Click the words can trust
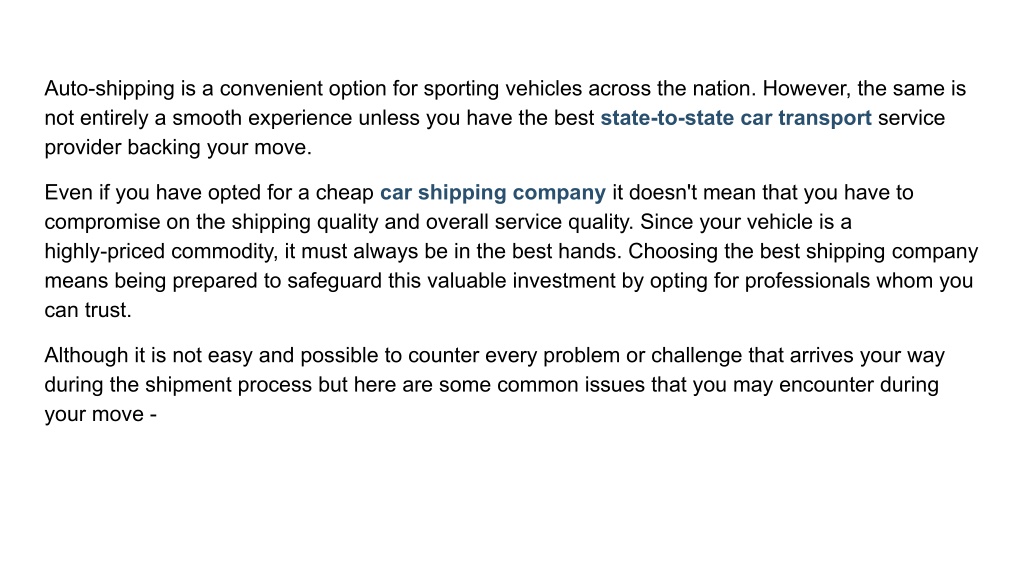This screenshot has width=1024, height=576. click(88, 310)
